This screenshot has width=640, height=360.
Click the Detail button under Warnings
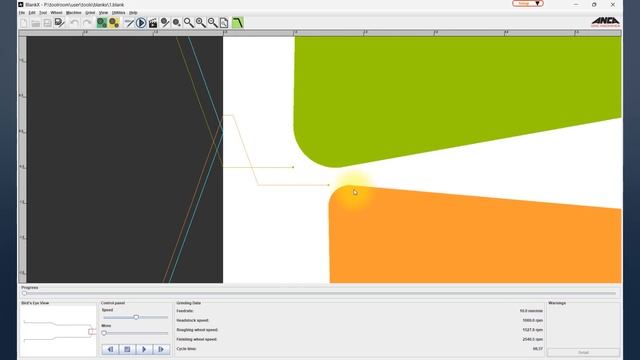pos(583,352)
